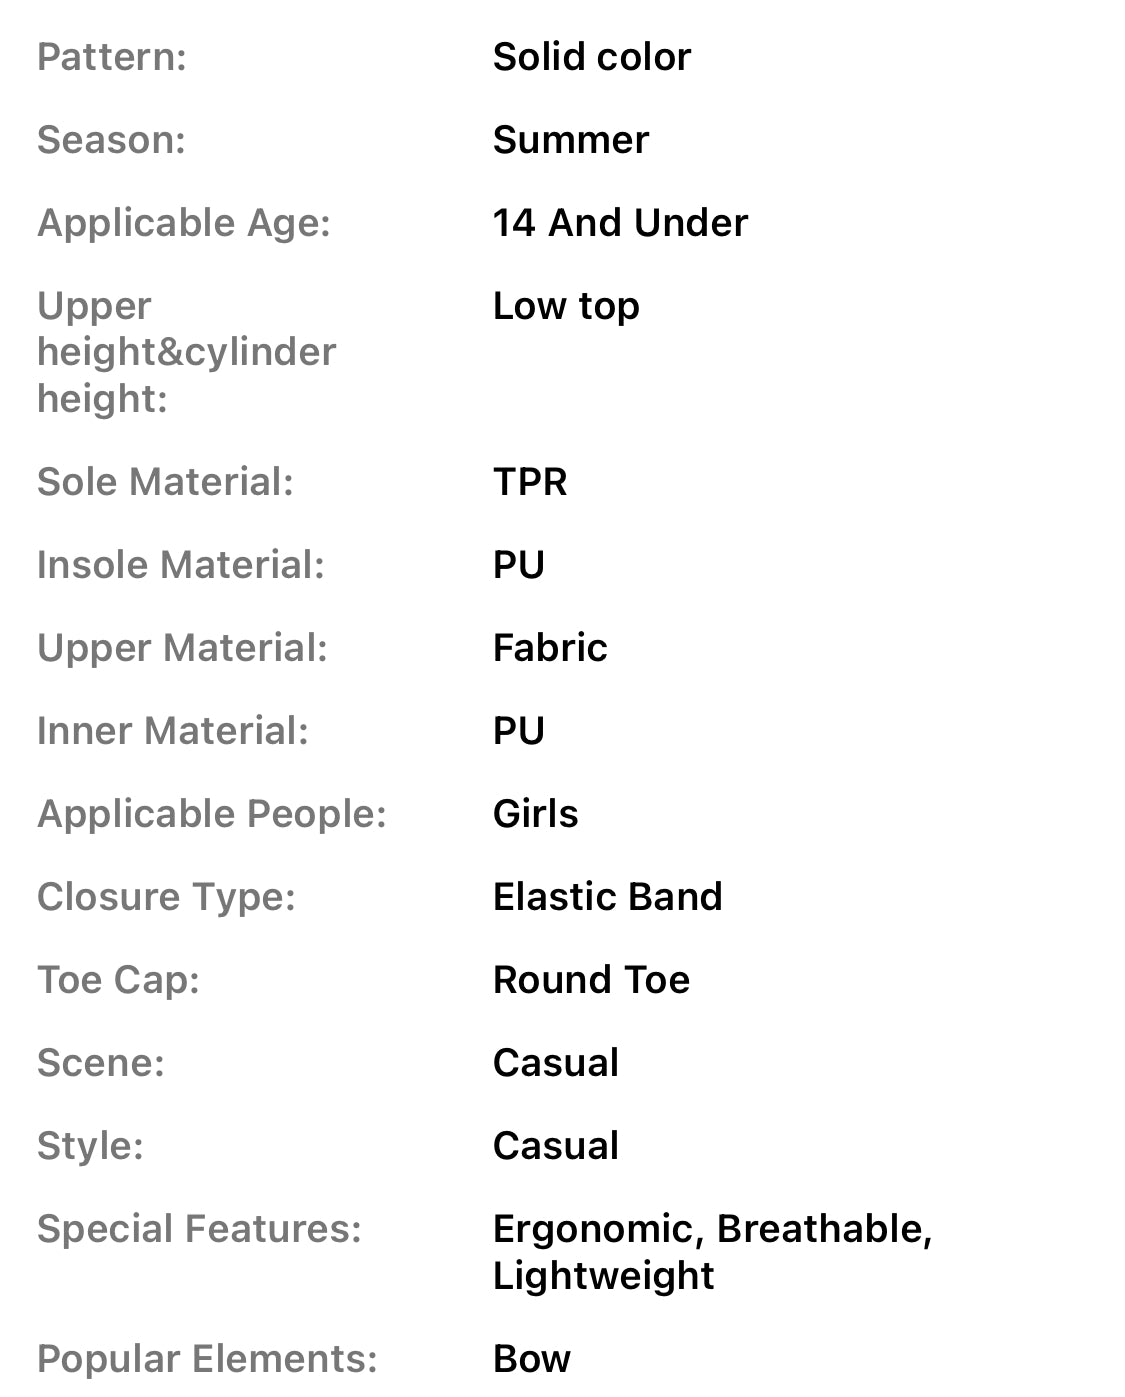
Task: Tap the Style label
Action: (x=90, y=1146)
